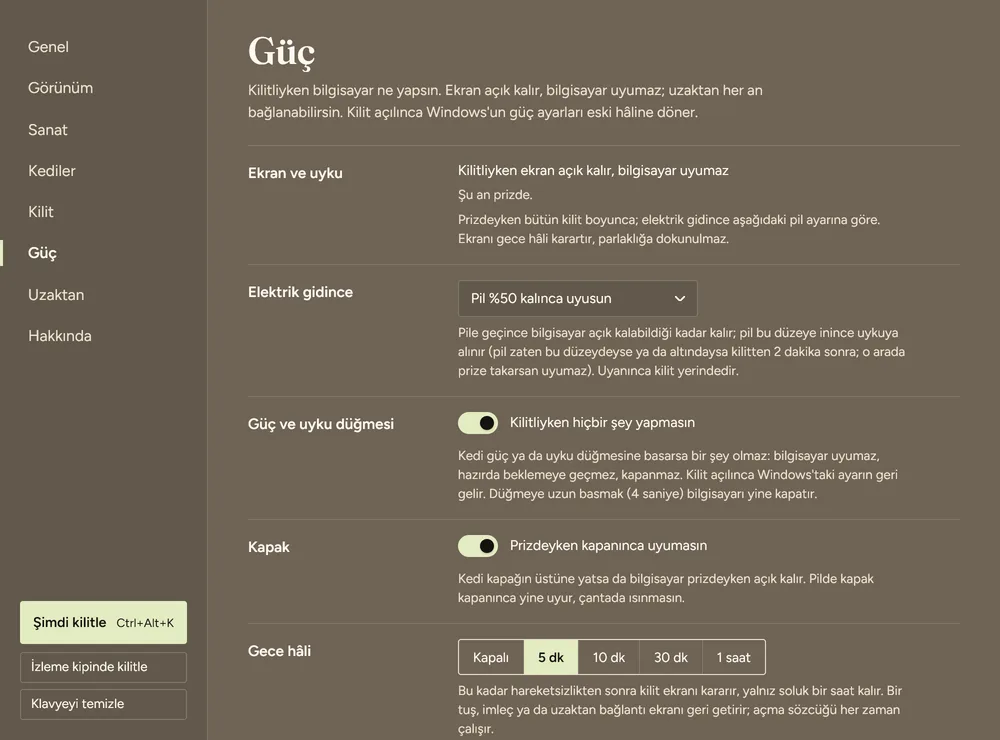
Task: Choose 5 dk for Gece hâli
Action: (551, 657)
